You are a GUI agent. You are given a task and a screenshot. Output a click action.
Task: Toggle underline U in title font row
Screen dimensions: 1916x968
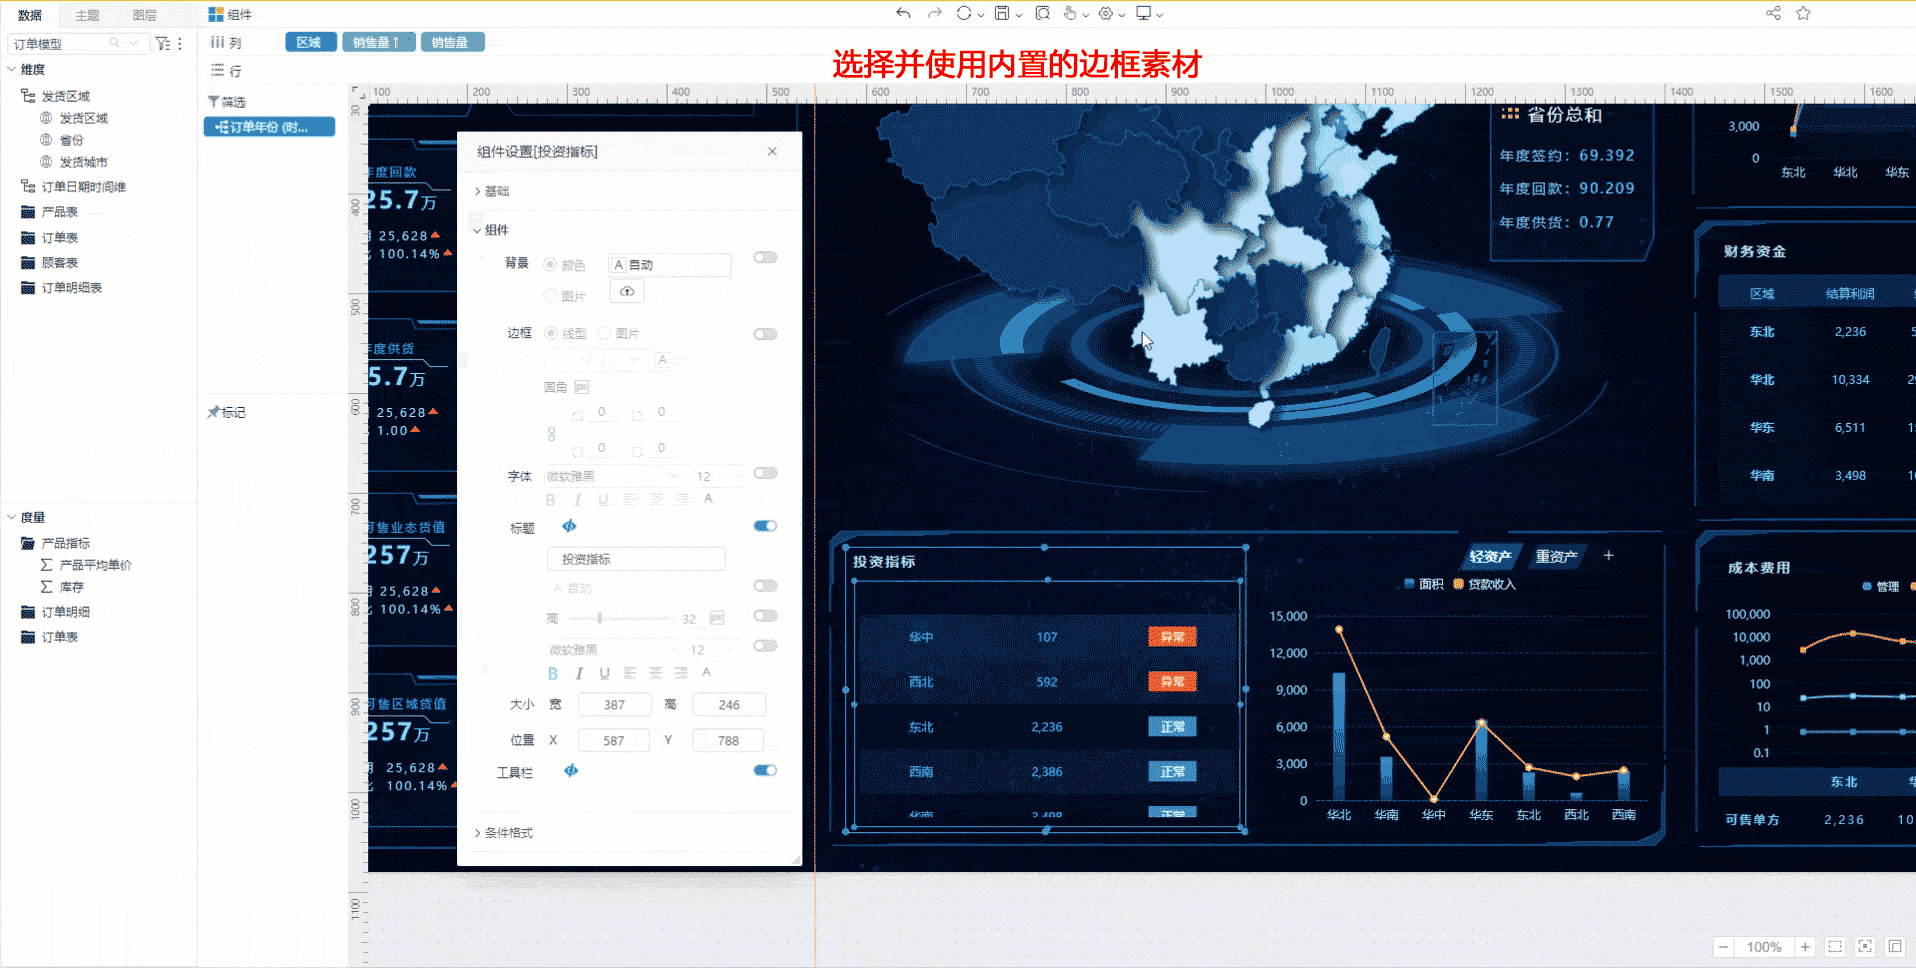(x=604, y=673)
